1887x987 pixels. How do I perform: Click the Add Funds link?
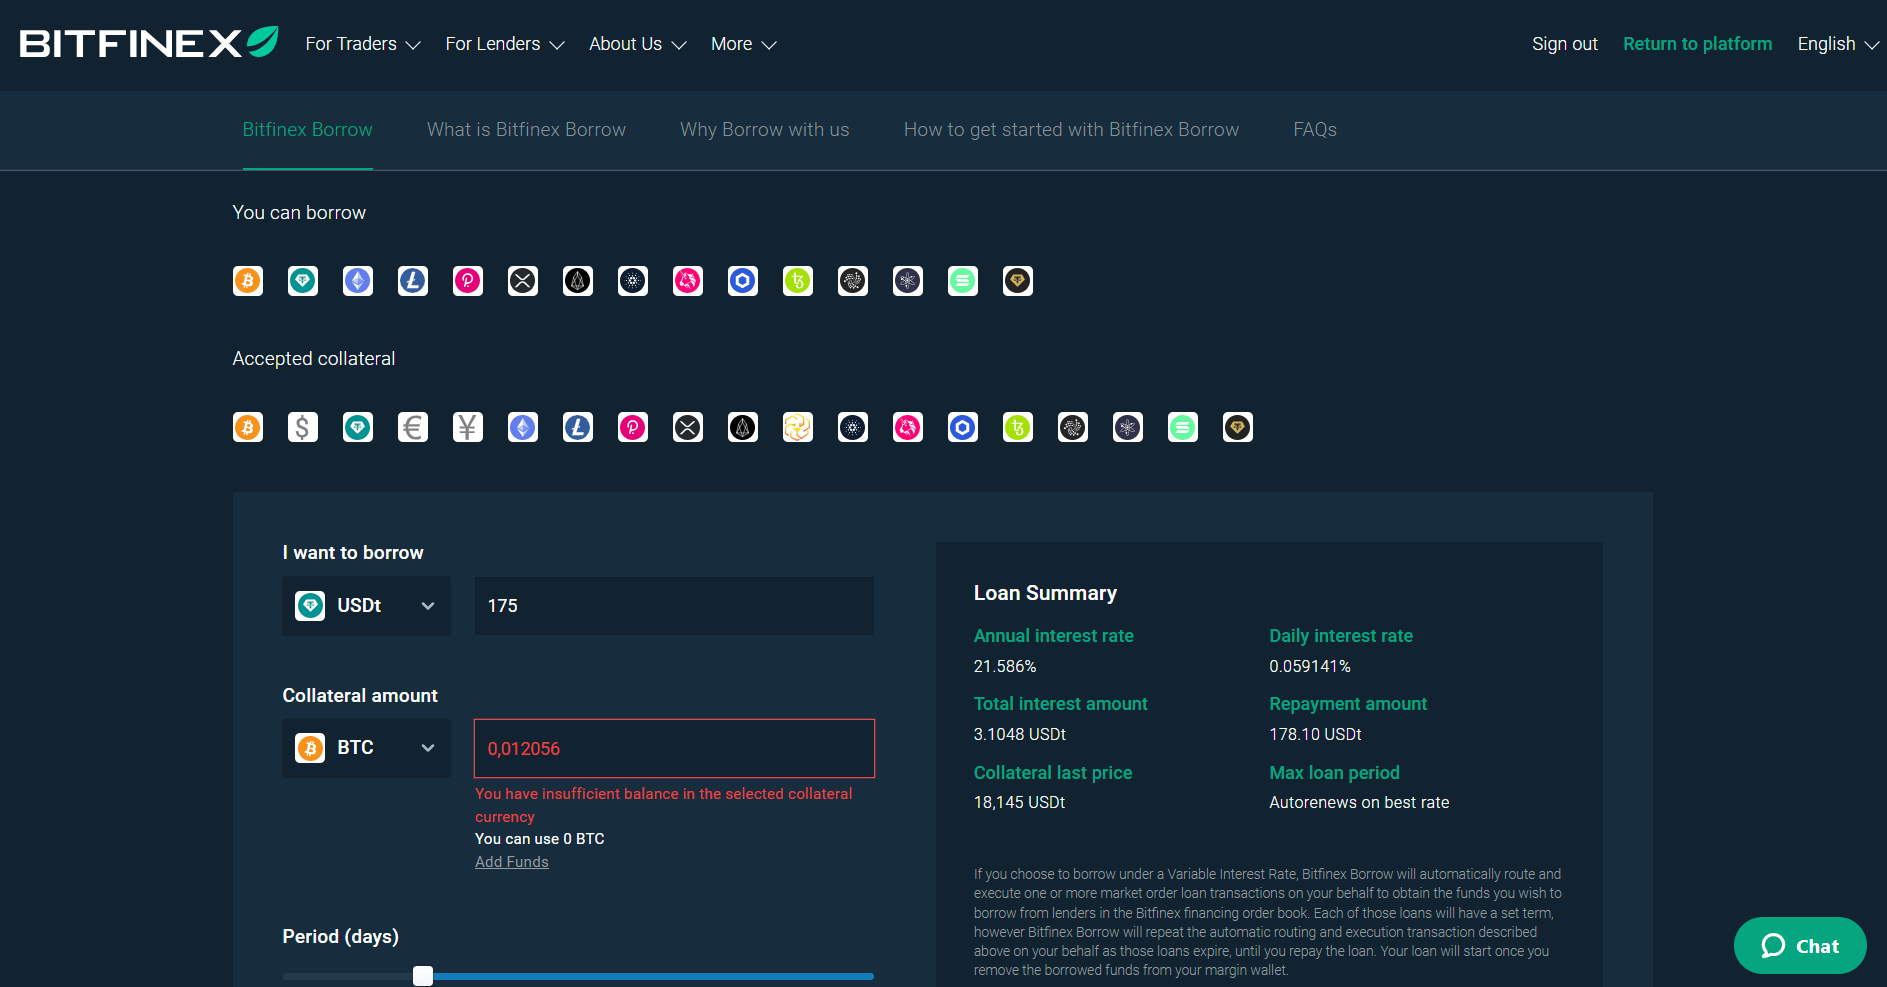click(x=512, y=862)
